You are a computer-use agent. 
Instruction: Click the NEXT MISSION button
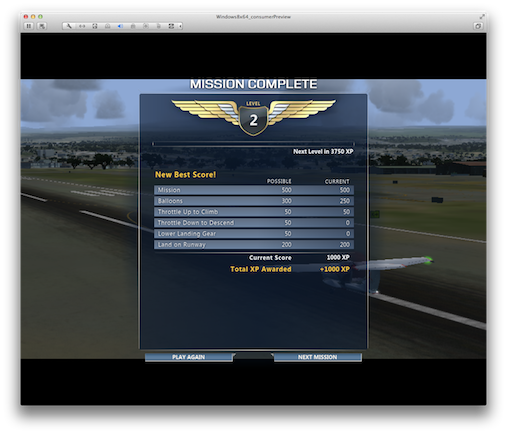317,357
